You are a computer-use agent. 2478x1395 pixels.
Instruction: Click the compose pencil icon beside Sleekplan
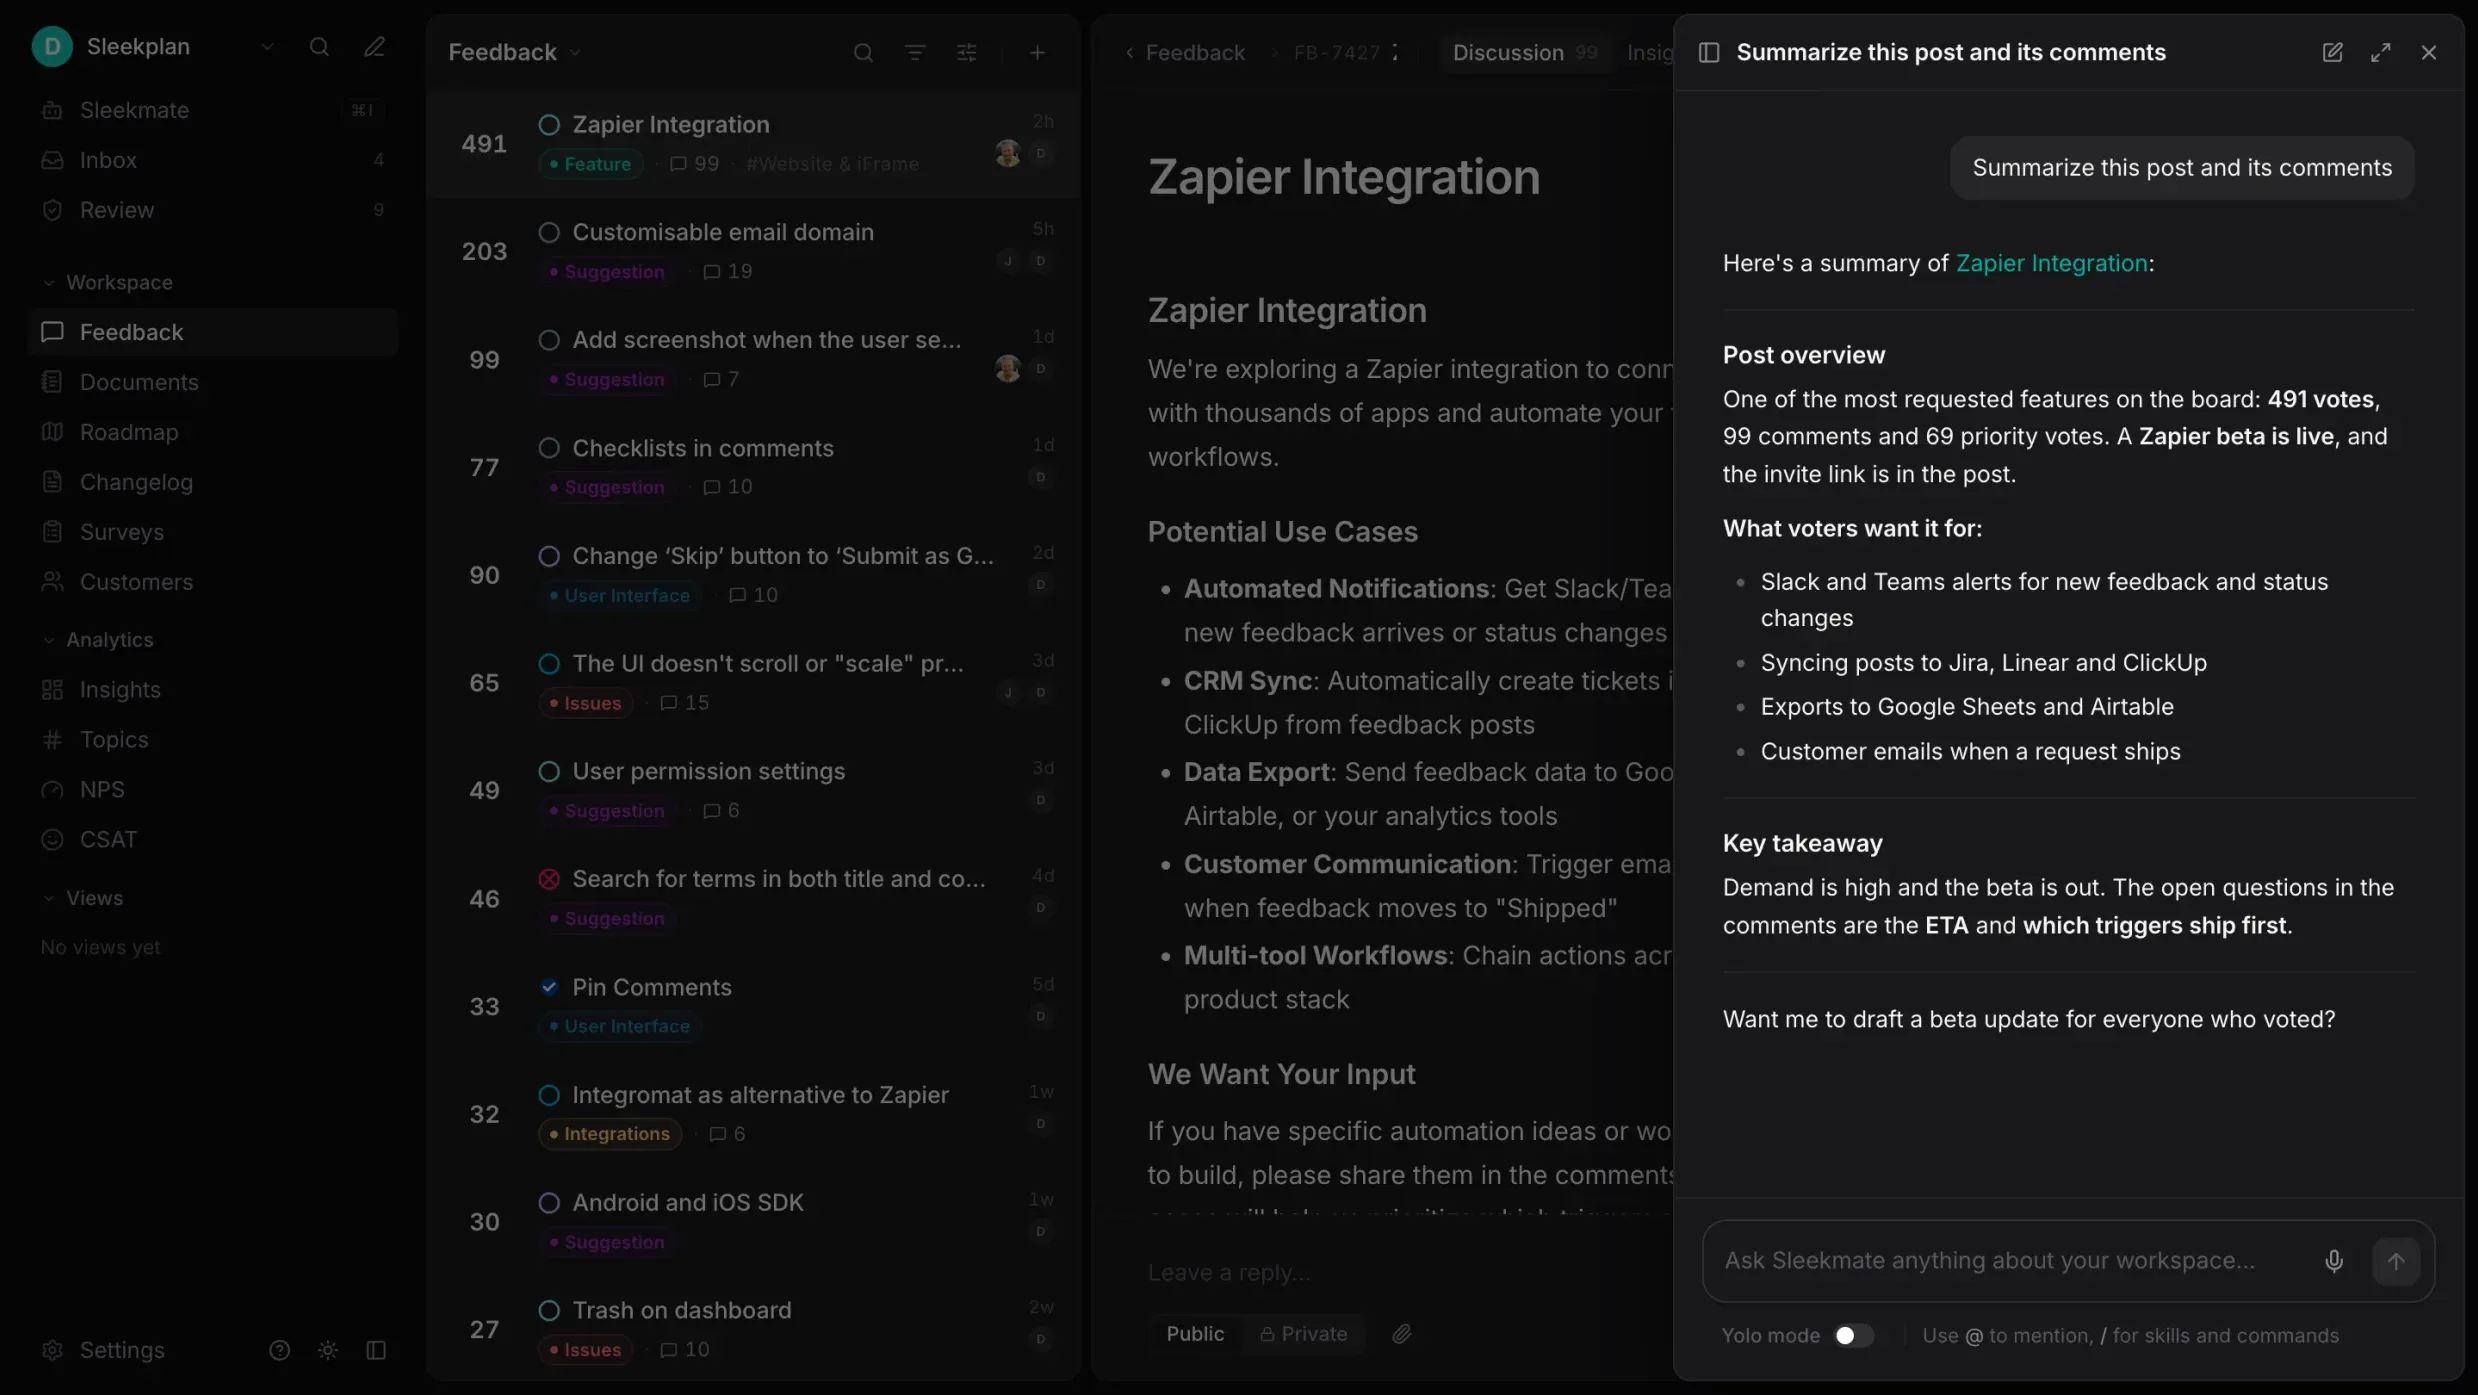tap(374, 47)
